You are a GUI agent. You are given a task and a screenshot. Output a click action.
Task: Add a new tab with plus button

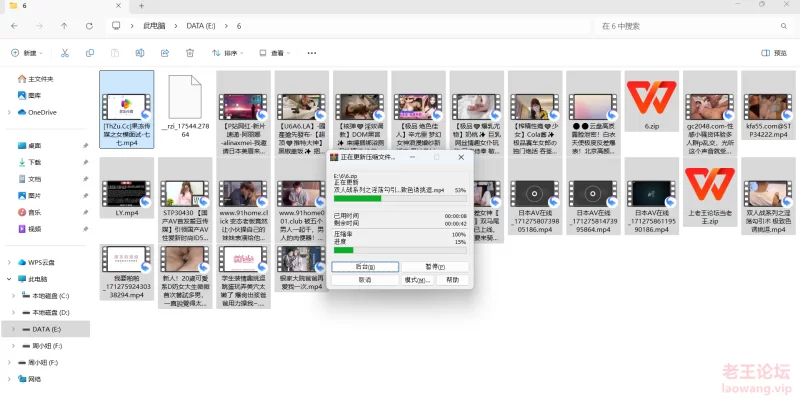coord(141,6)
